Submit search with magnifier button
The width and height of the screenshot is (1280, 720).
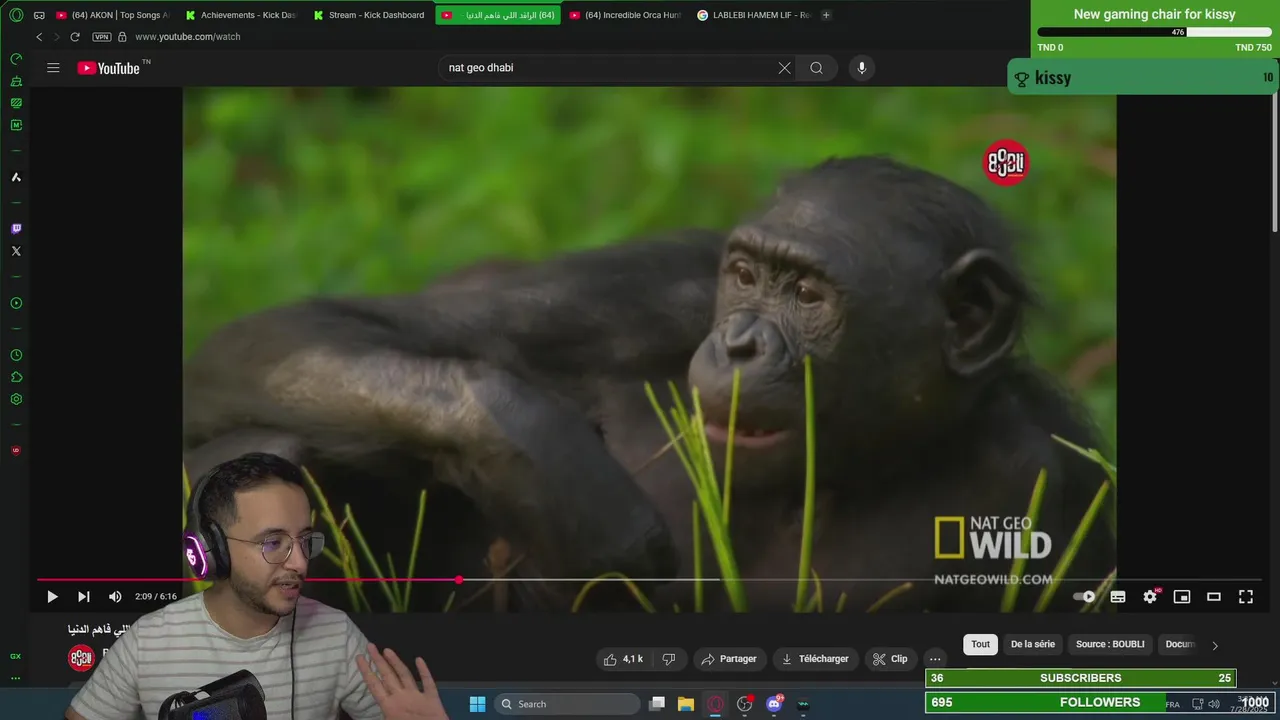coord(817,68)
